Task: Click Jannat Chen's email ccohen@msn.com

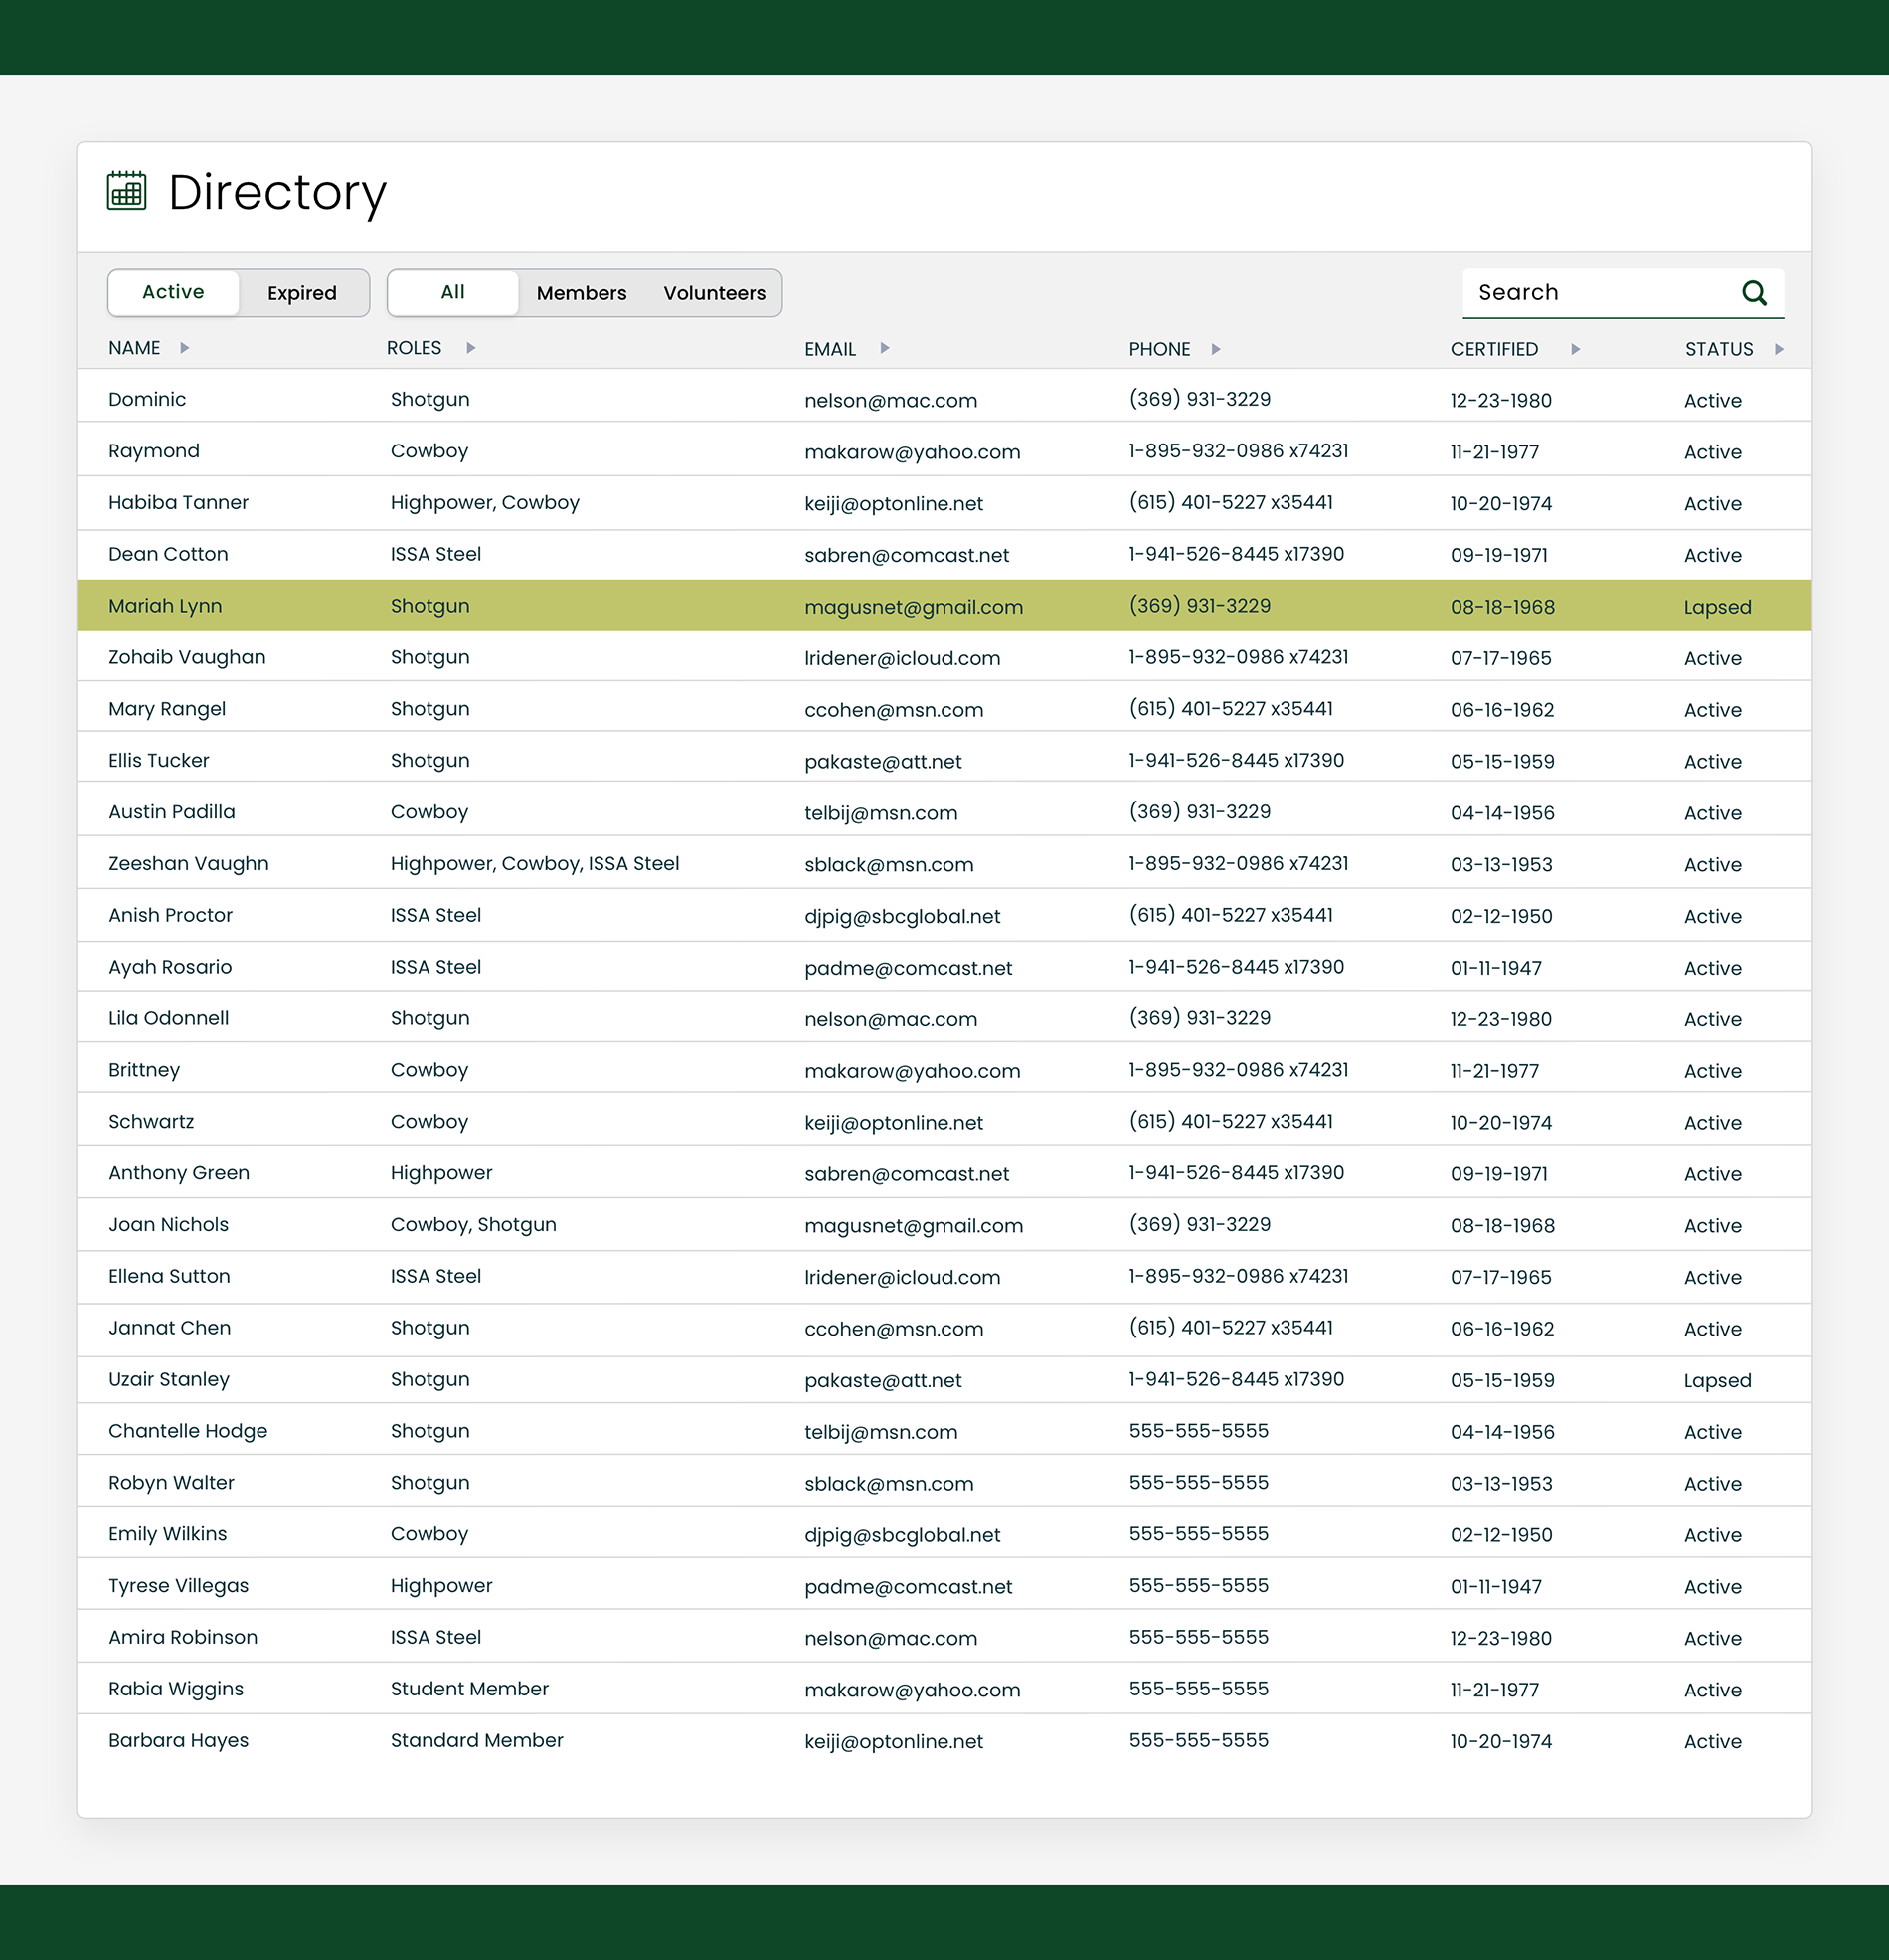Action: tap(894, 1329)
